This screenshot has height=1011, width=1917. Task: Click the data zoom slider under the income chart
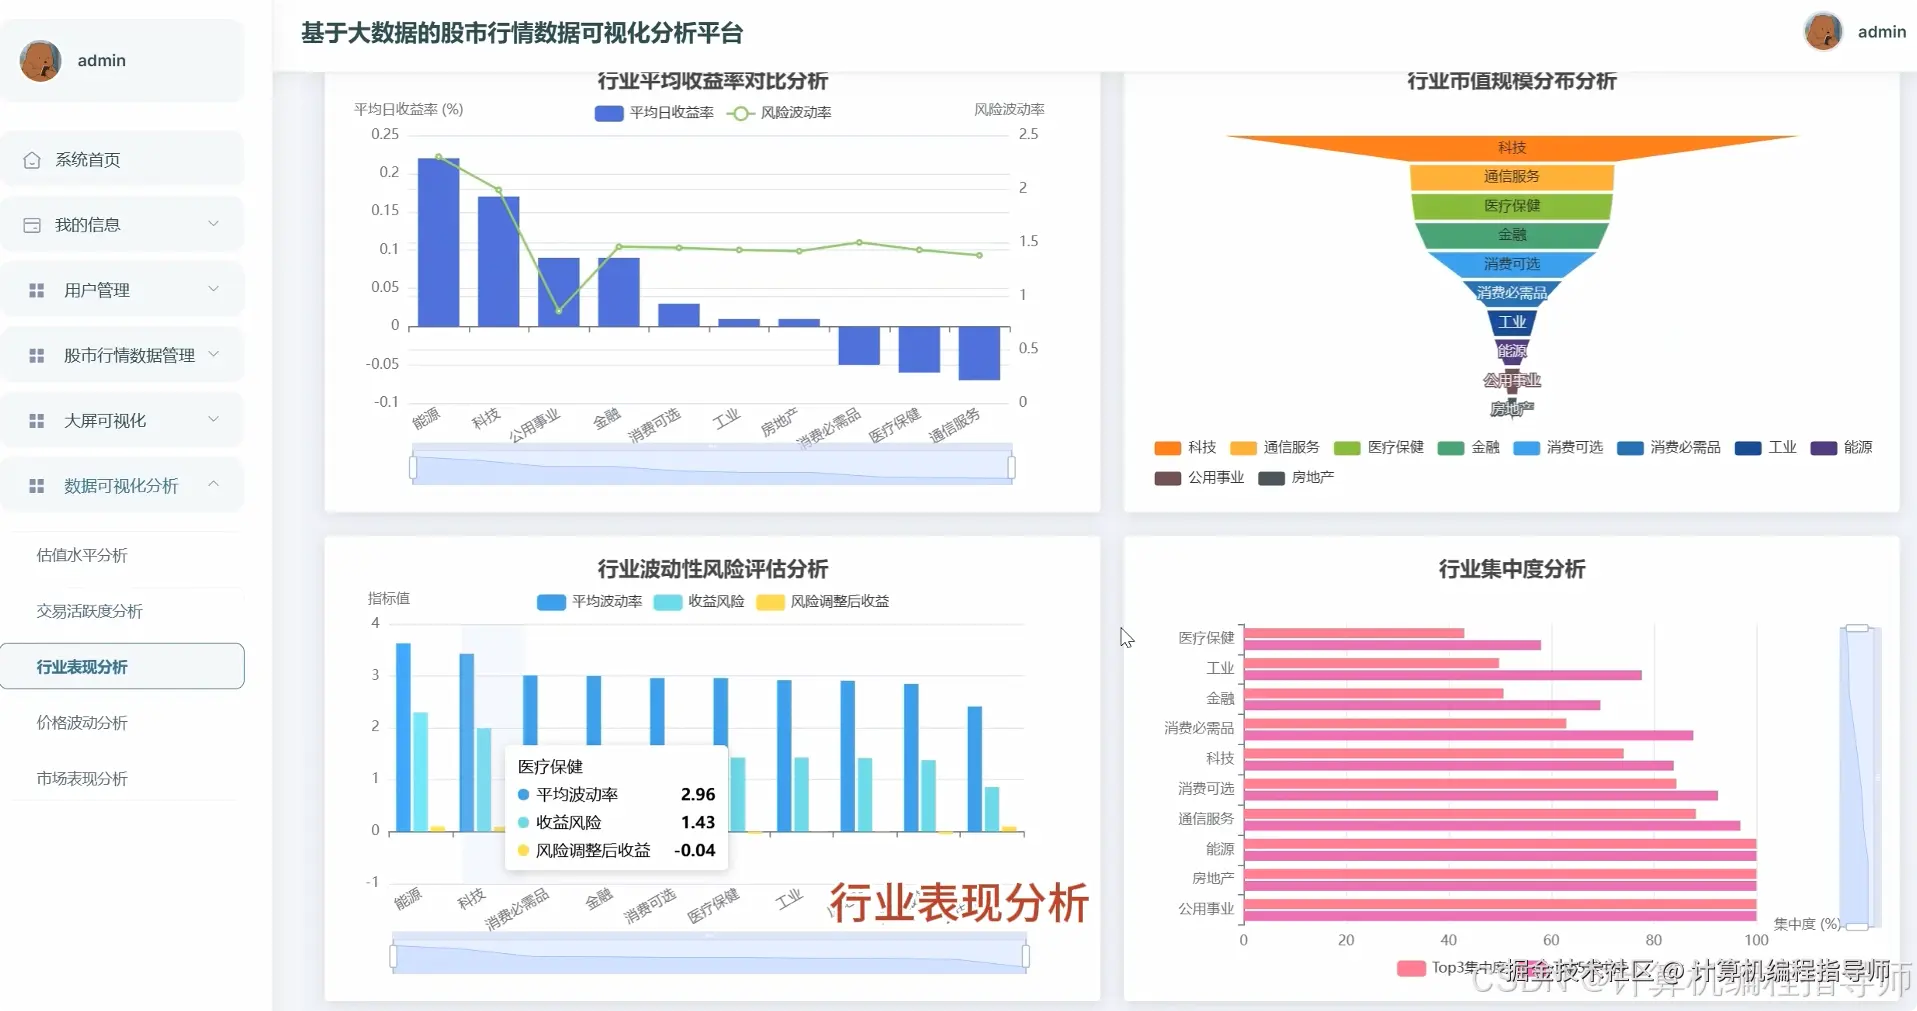(x=711, y=464)
